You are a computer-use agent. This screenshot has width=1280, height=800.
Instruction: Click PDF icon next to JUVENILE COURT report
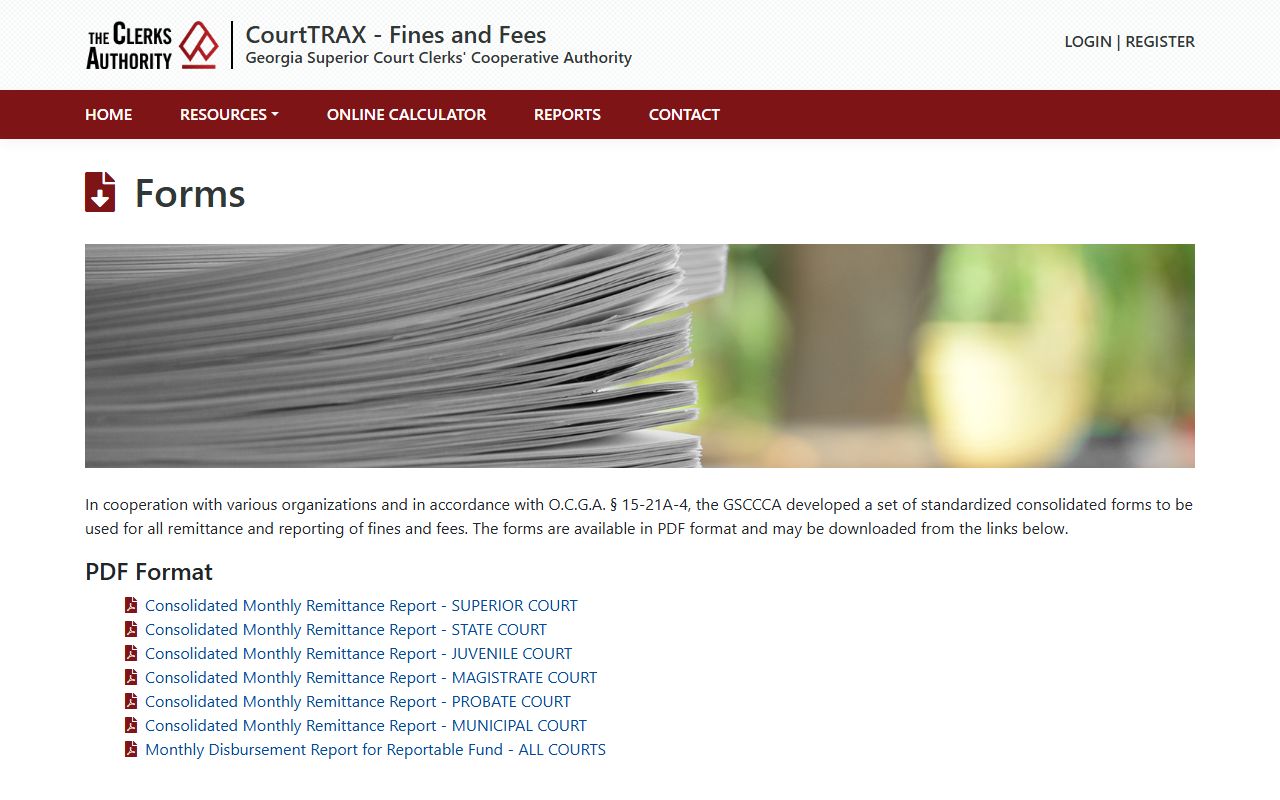pyautogui.click(x=131, y=653)
